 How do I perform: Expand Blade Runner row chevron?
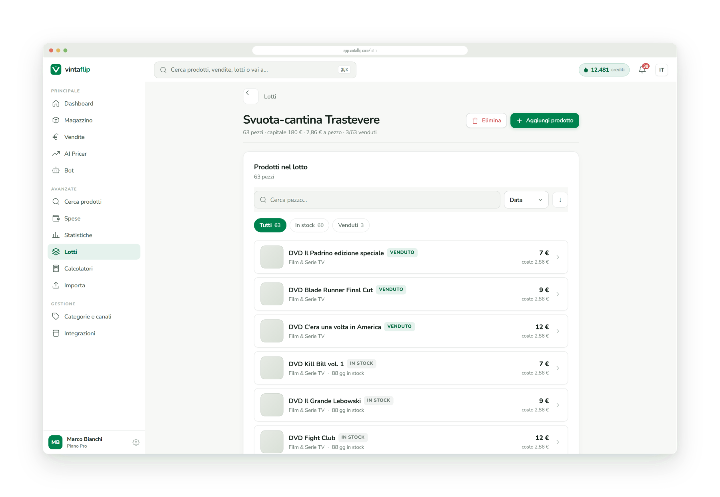click(558, 294)
